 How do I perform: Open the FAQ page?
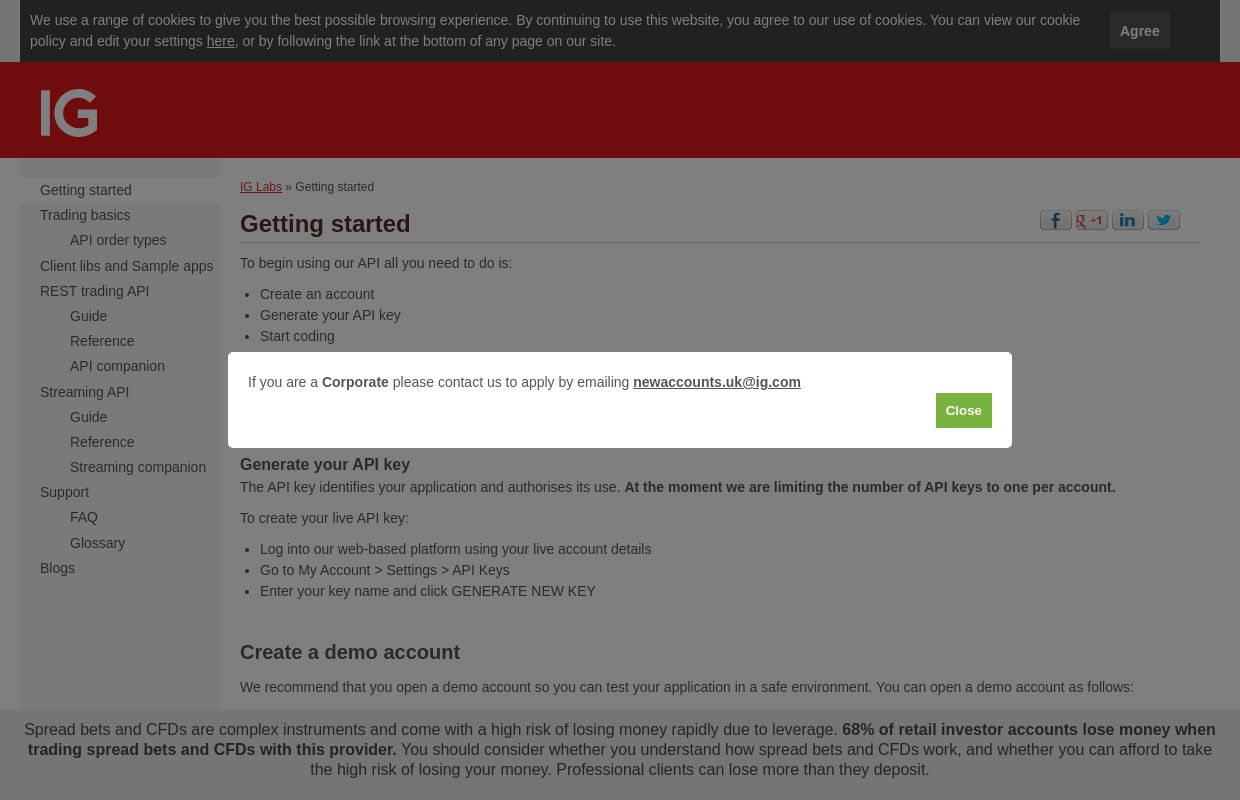84,517
